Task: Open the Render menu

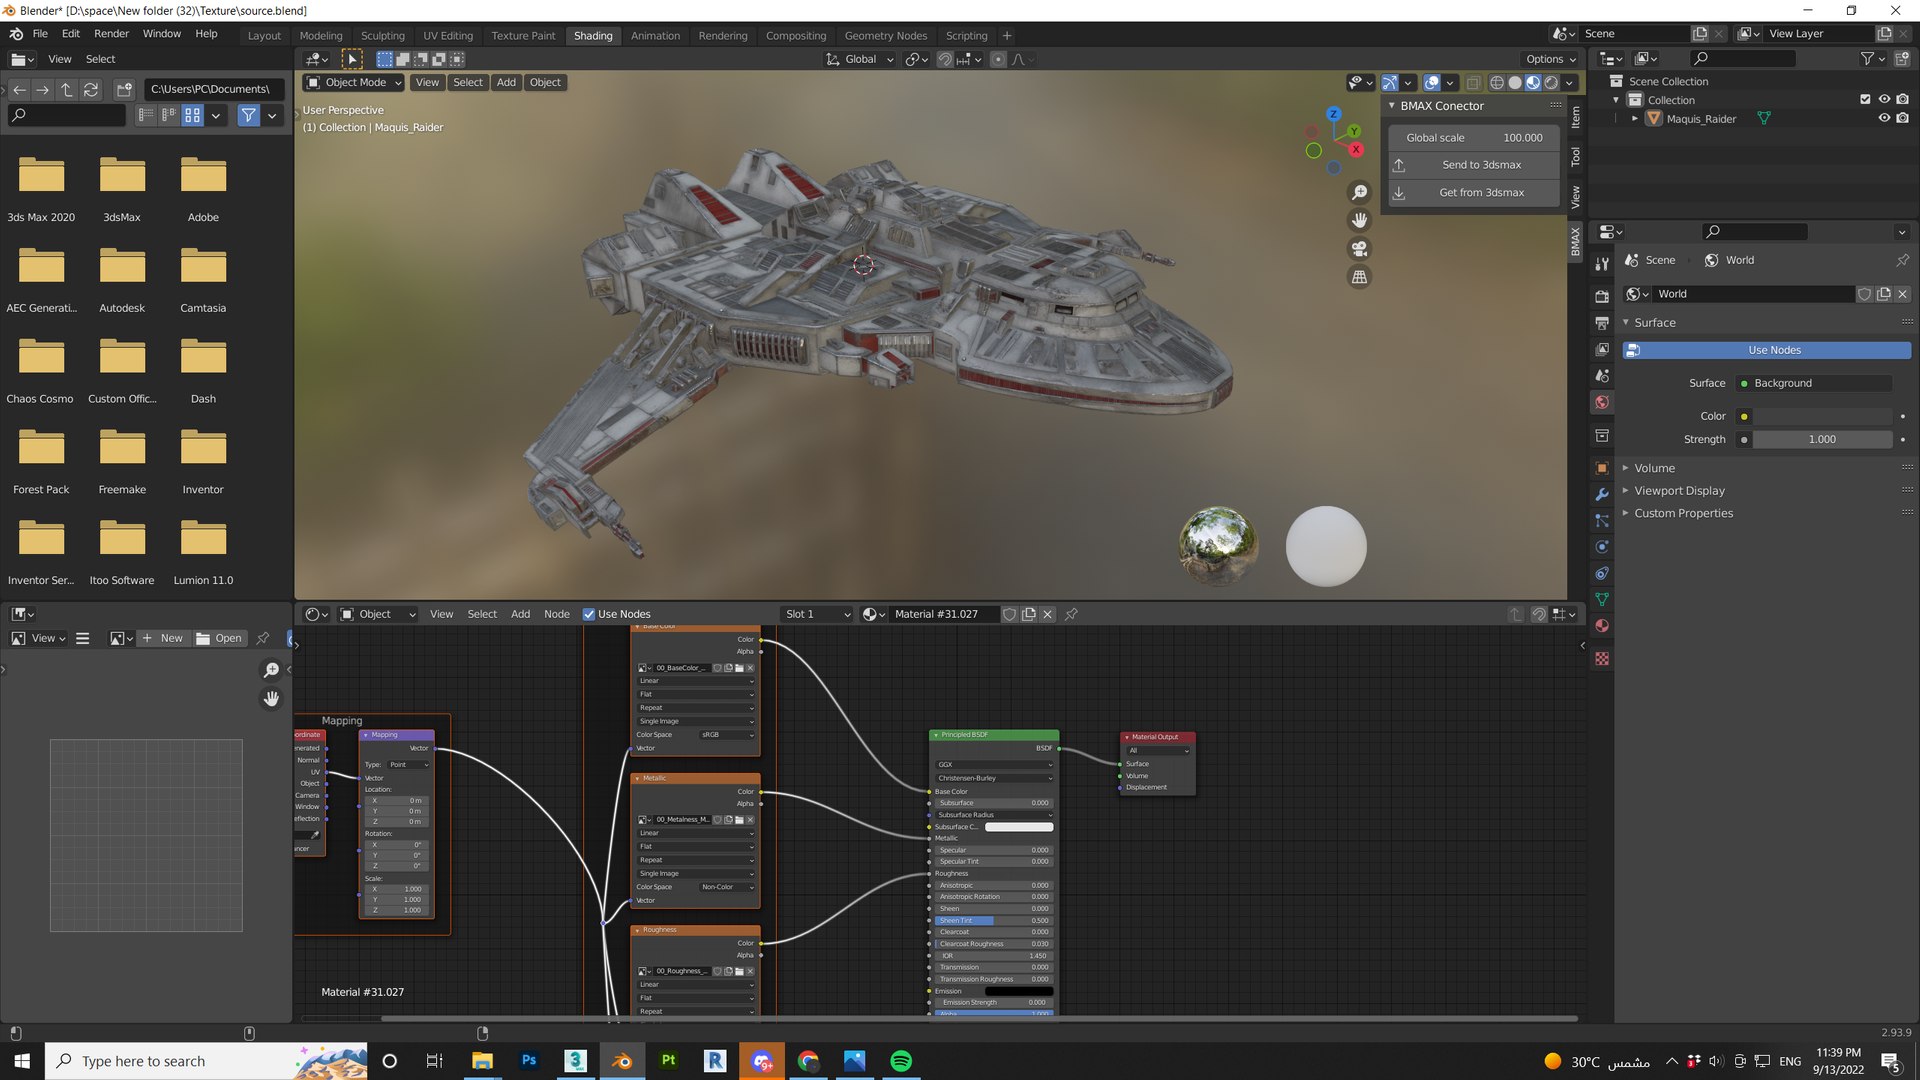Action: [111, 33]
